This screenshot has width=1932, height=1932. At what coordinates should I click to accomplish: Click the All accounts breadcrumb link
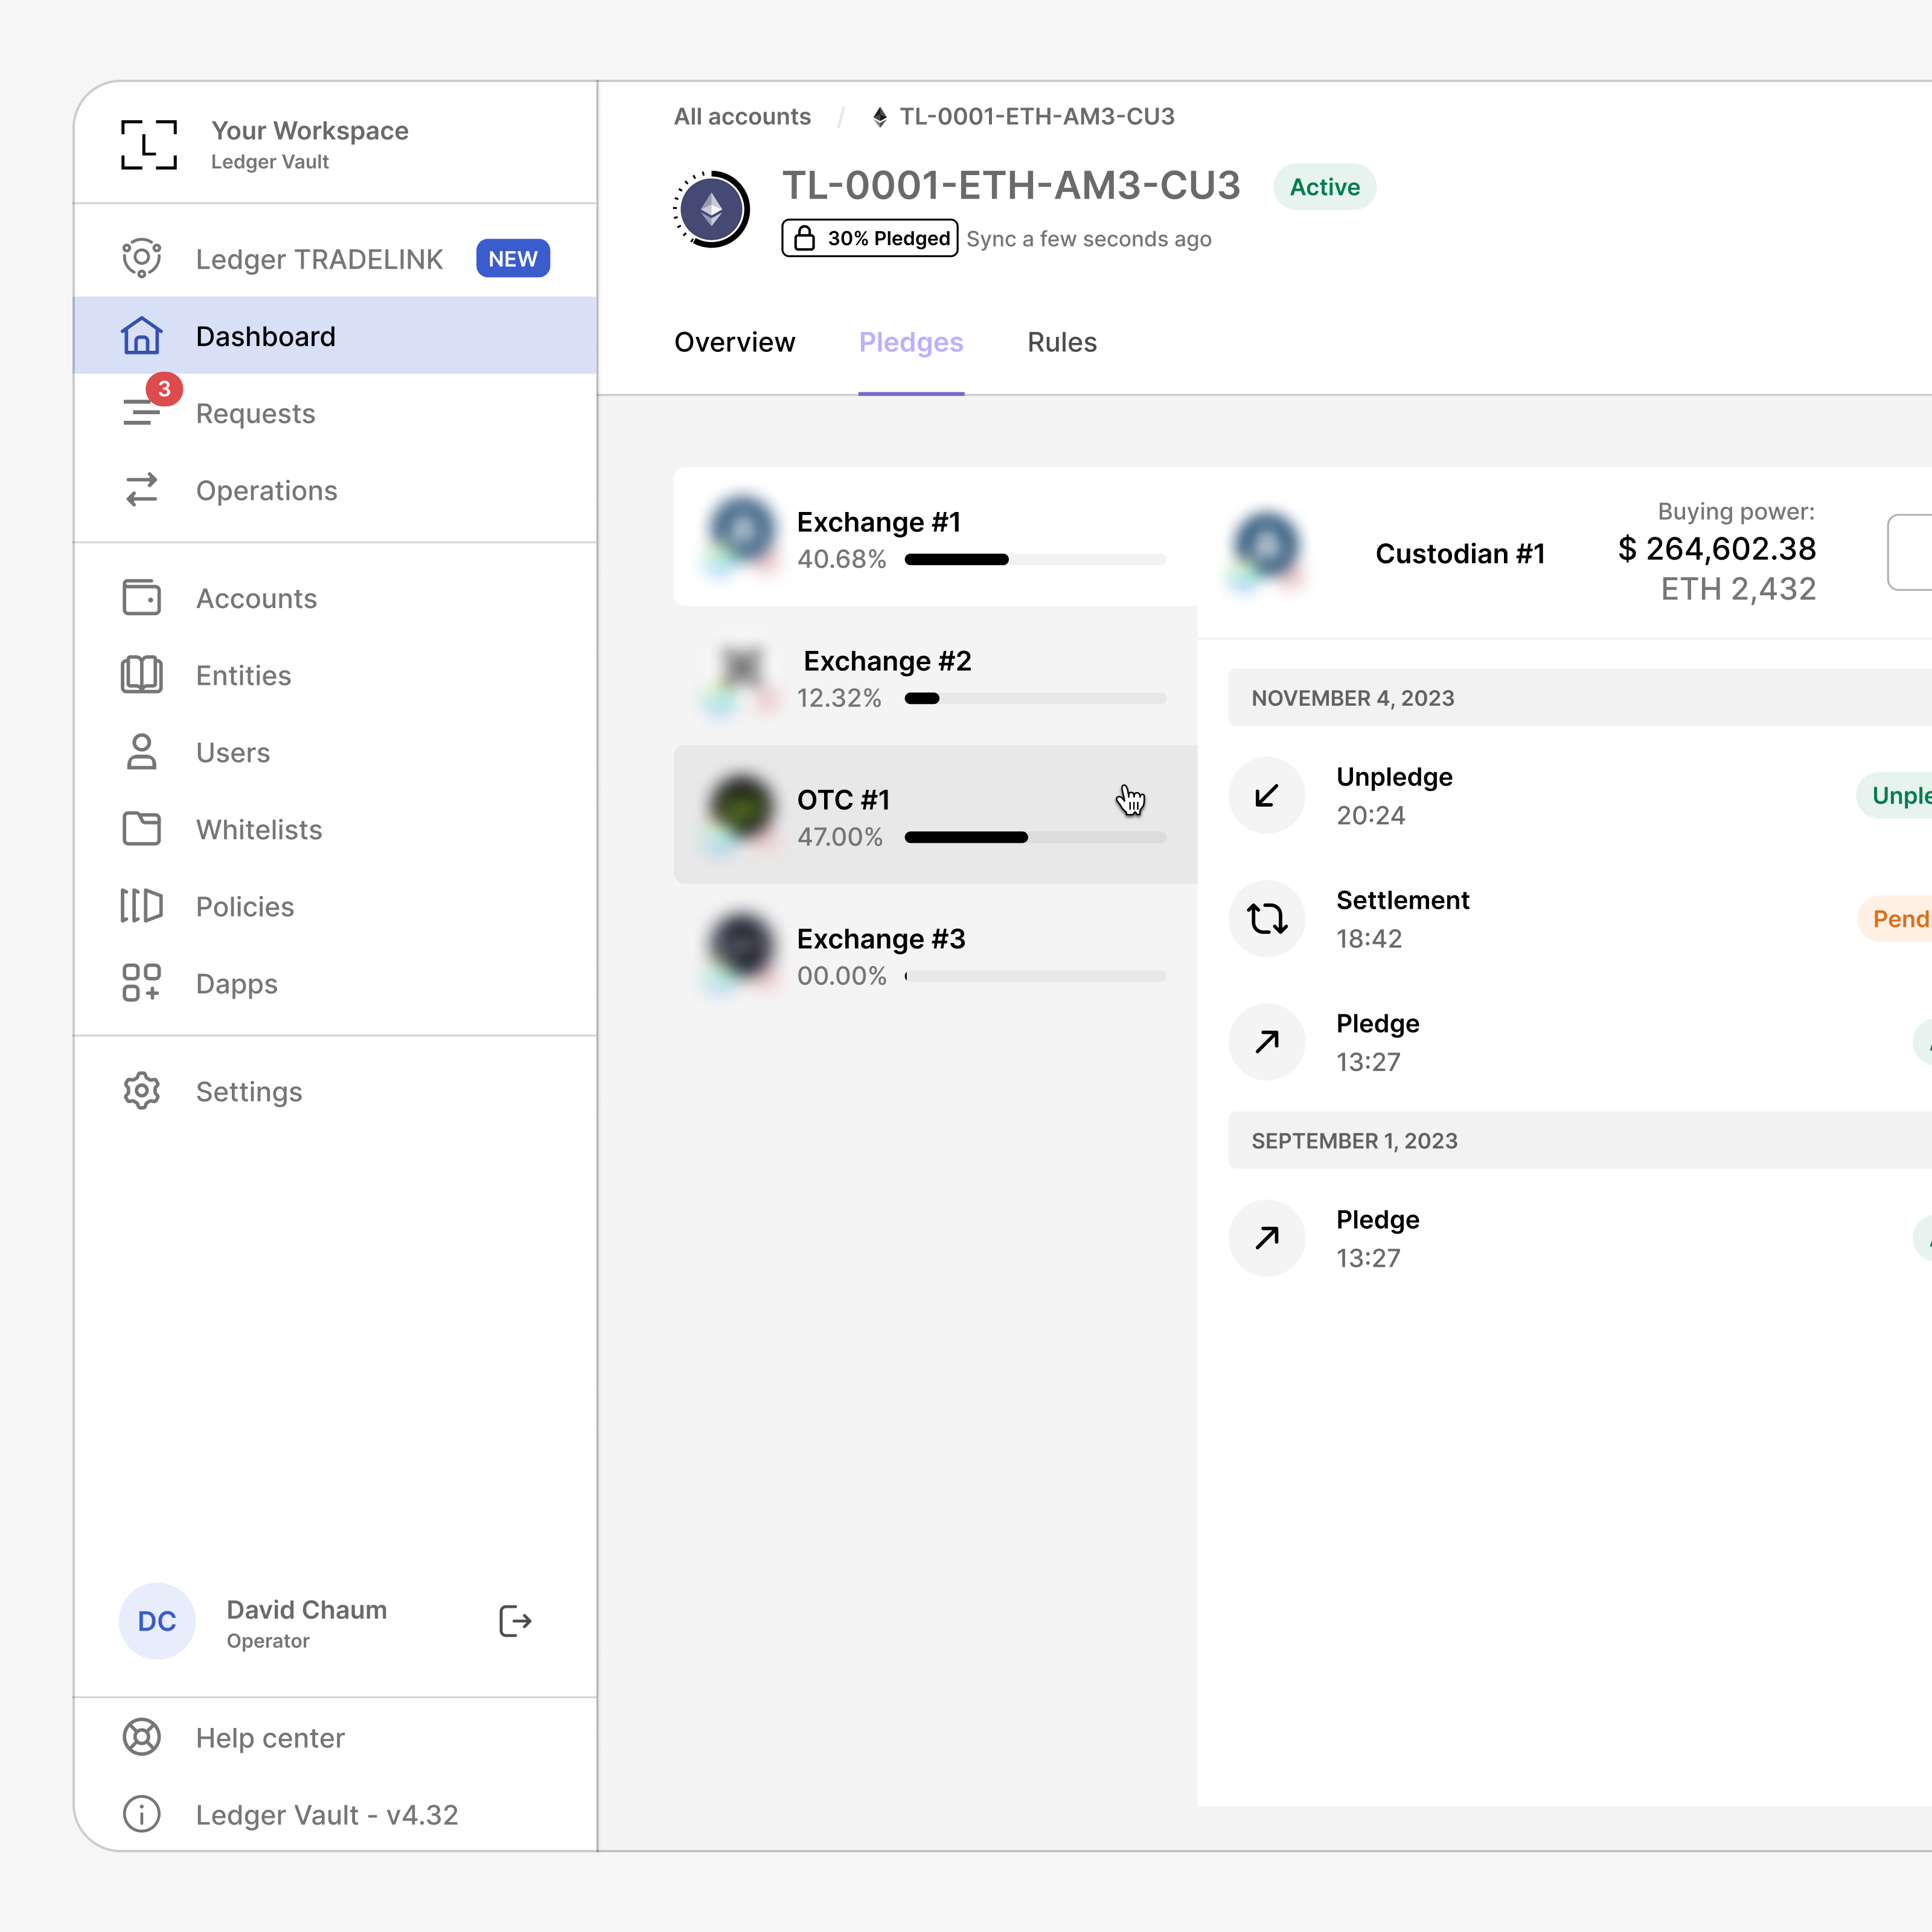pyautogui.click(x=742, y=117)
